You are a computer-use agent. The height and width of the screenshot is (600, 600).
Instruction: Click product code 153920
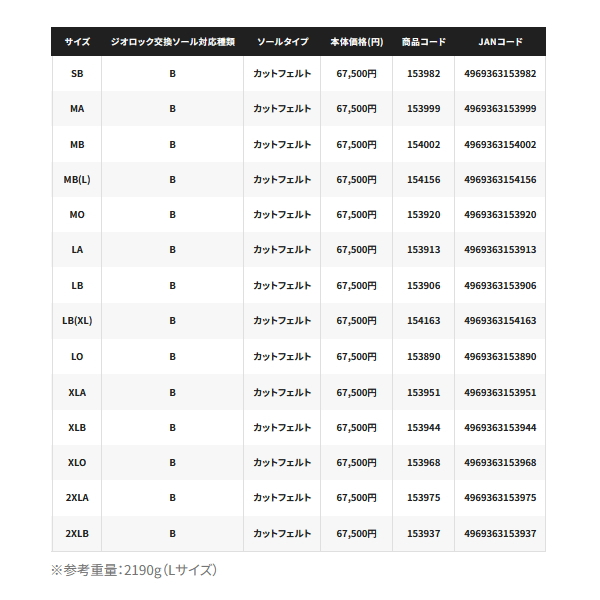pyautogui.click(x=424, y=215)
